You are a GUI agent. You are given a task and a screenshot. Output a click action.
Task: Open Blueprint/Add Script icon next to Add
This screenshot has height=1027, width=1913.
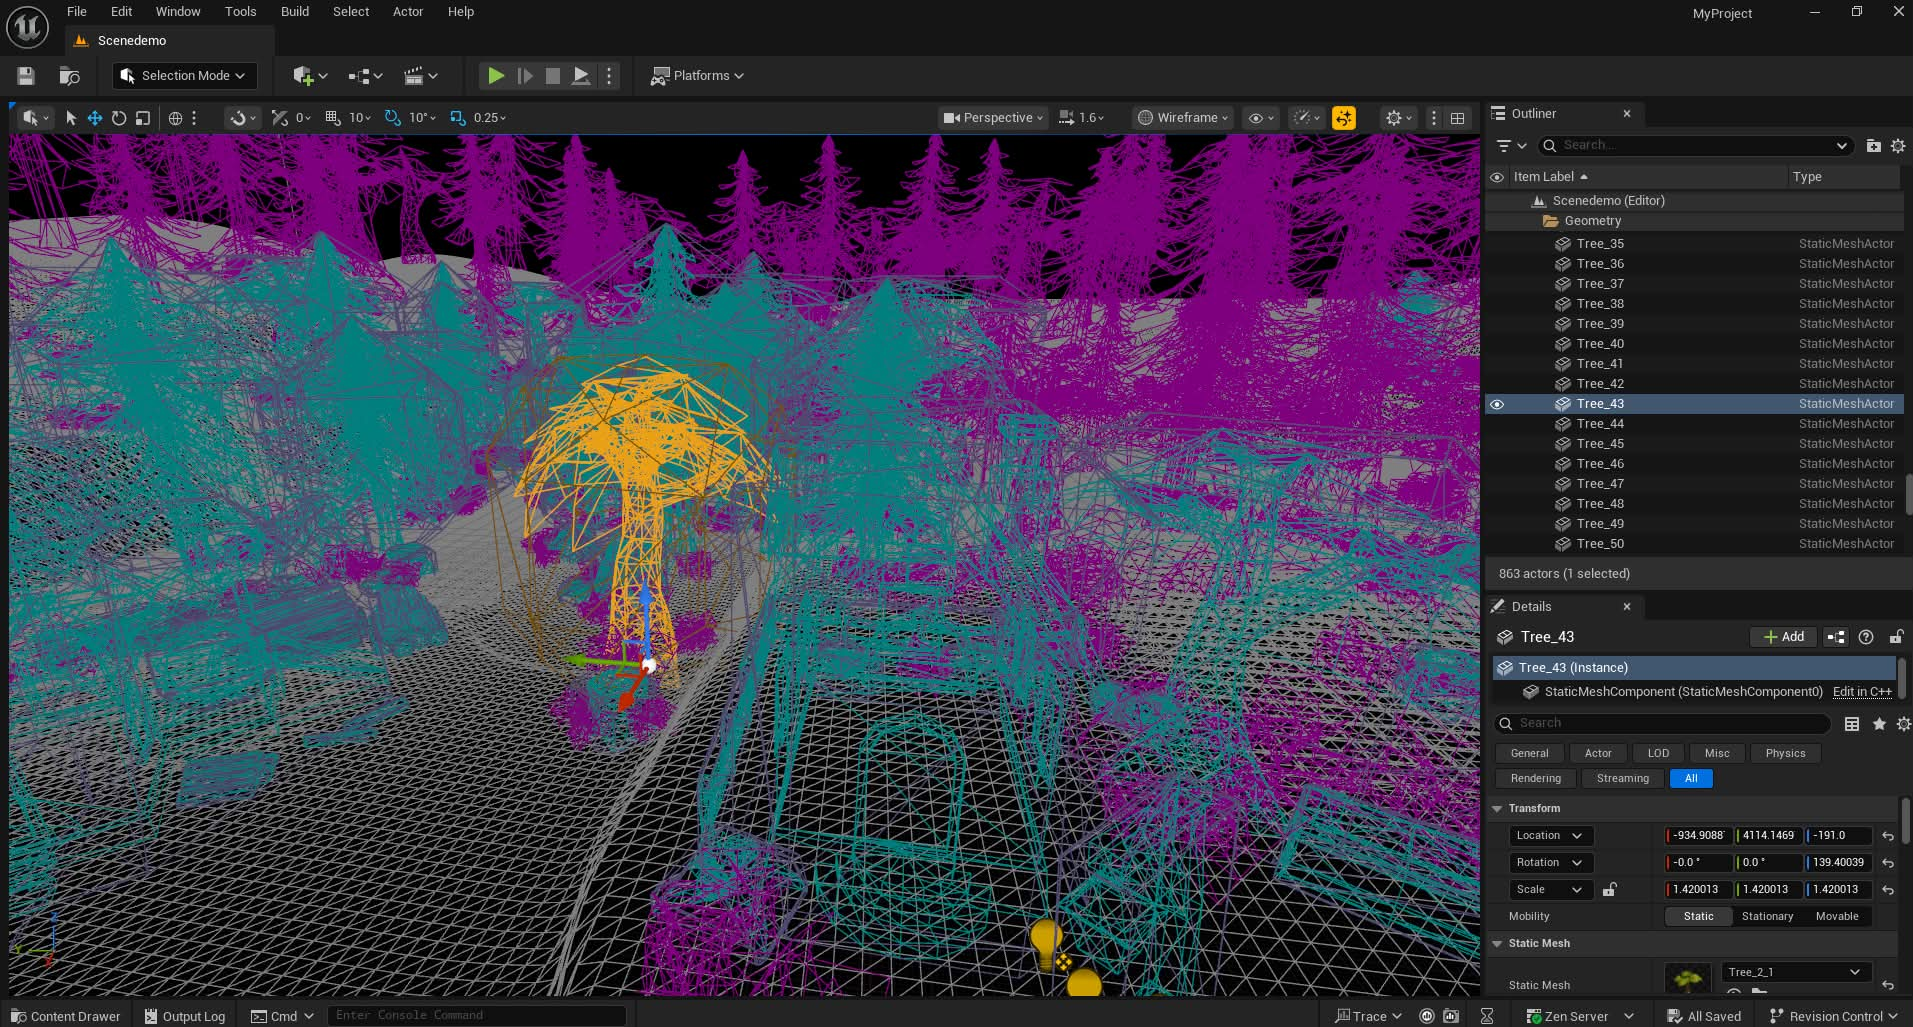pyautogui.click(x=1836, y=637)
